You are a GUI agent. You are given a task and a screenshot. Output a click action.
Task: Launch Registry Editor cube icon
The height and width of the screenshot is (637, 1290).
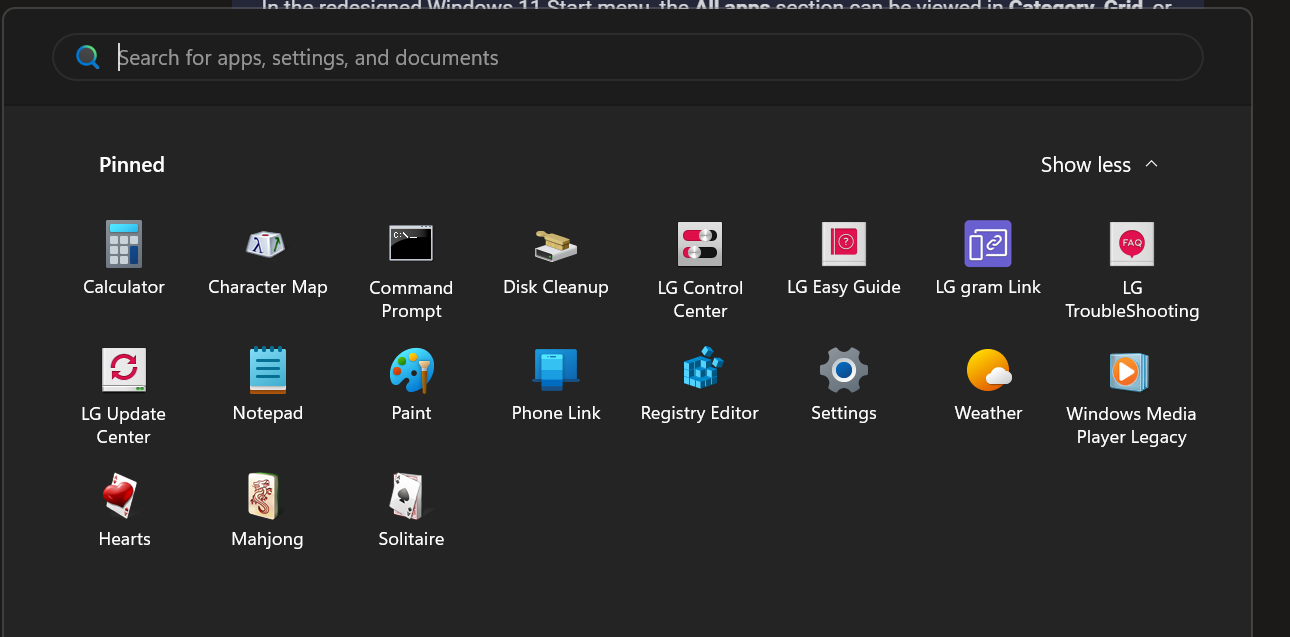tap(702, 369)
